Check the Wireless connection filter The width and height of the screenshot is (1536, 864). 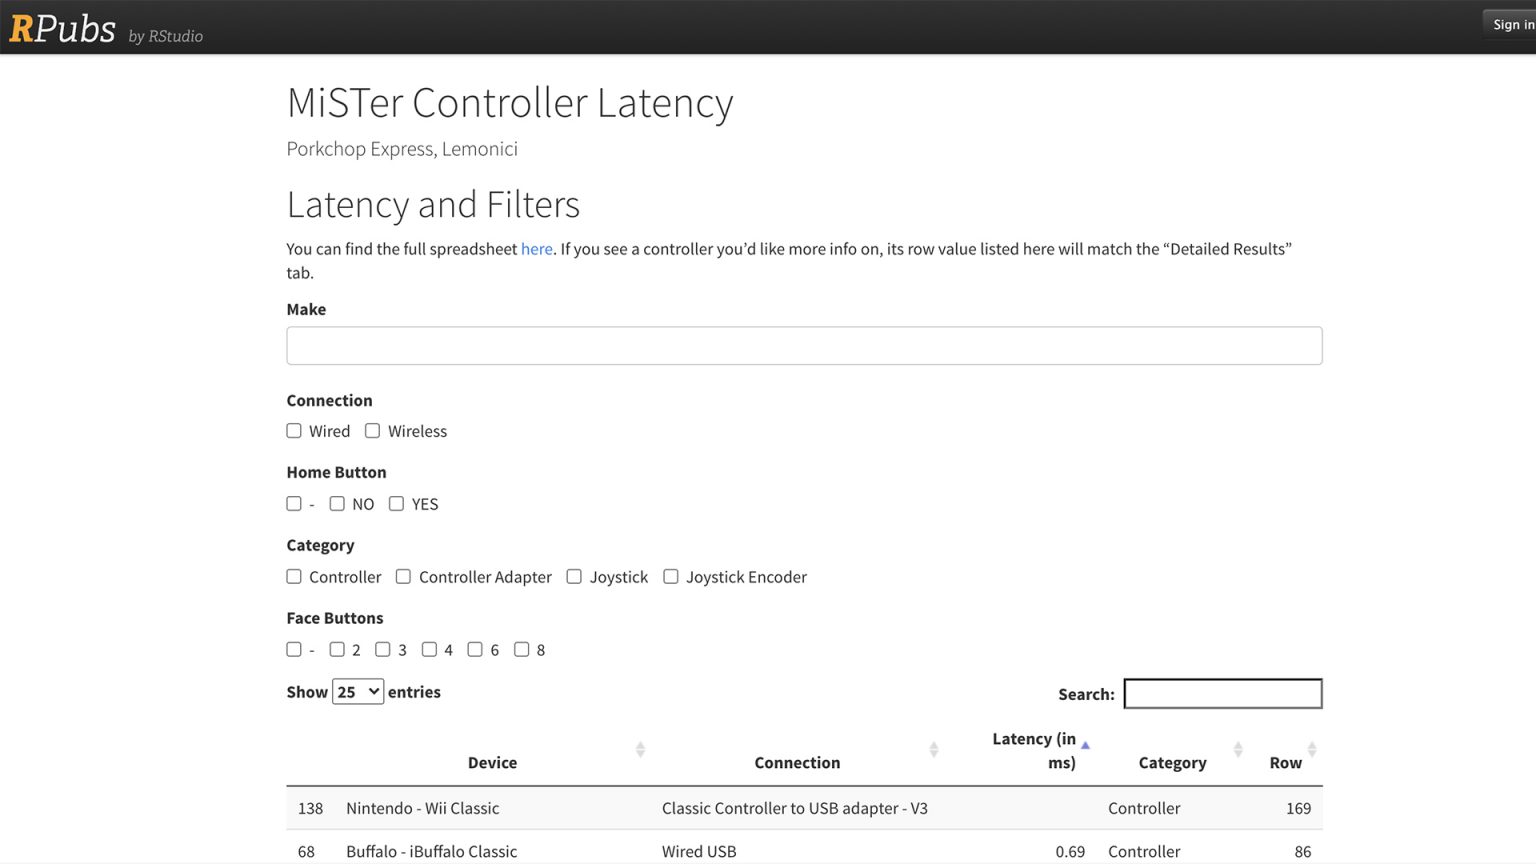coord(372,430)
